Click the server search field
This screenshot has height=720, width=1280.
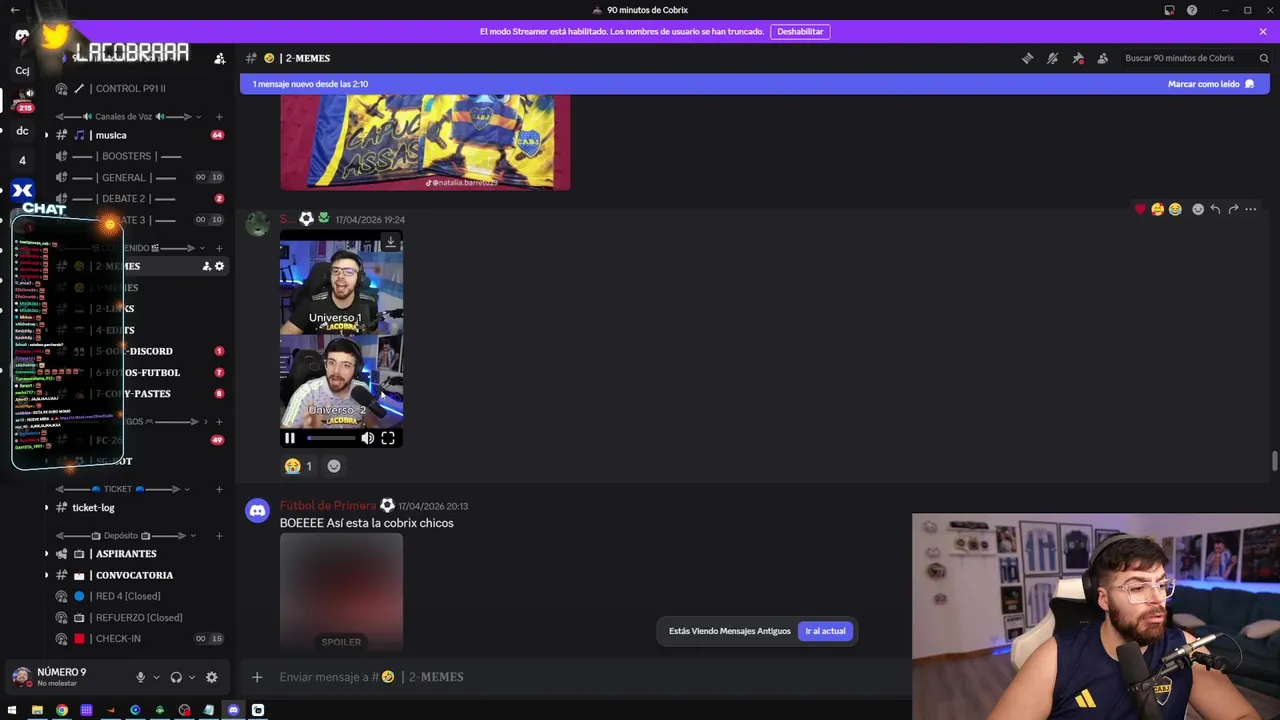coord(1196,58)
